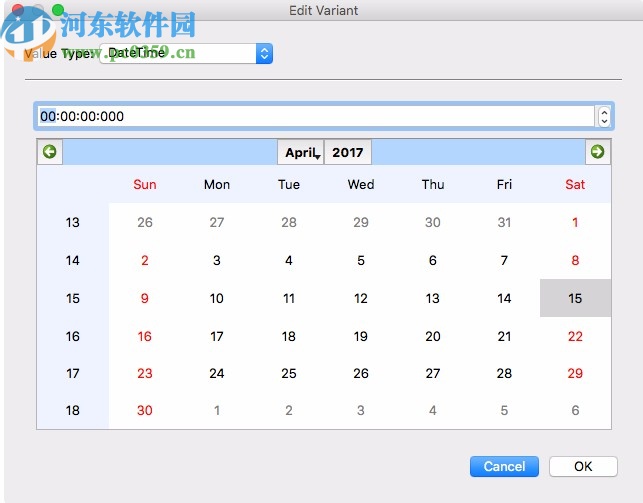643x503 pixels.
Task: Choose April 21 date cell
Action: click(x=504, y=337)
